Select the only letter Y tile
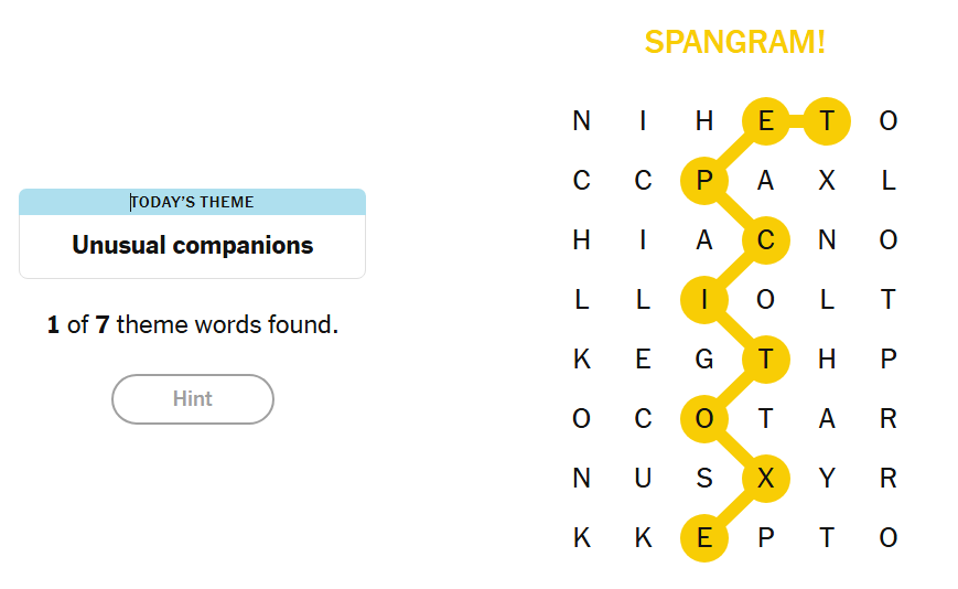958x589 pixels. click(826, 479)
